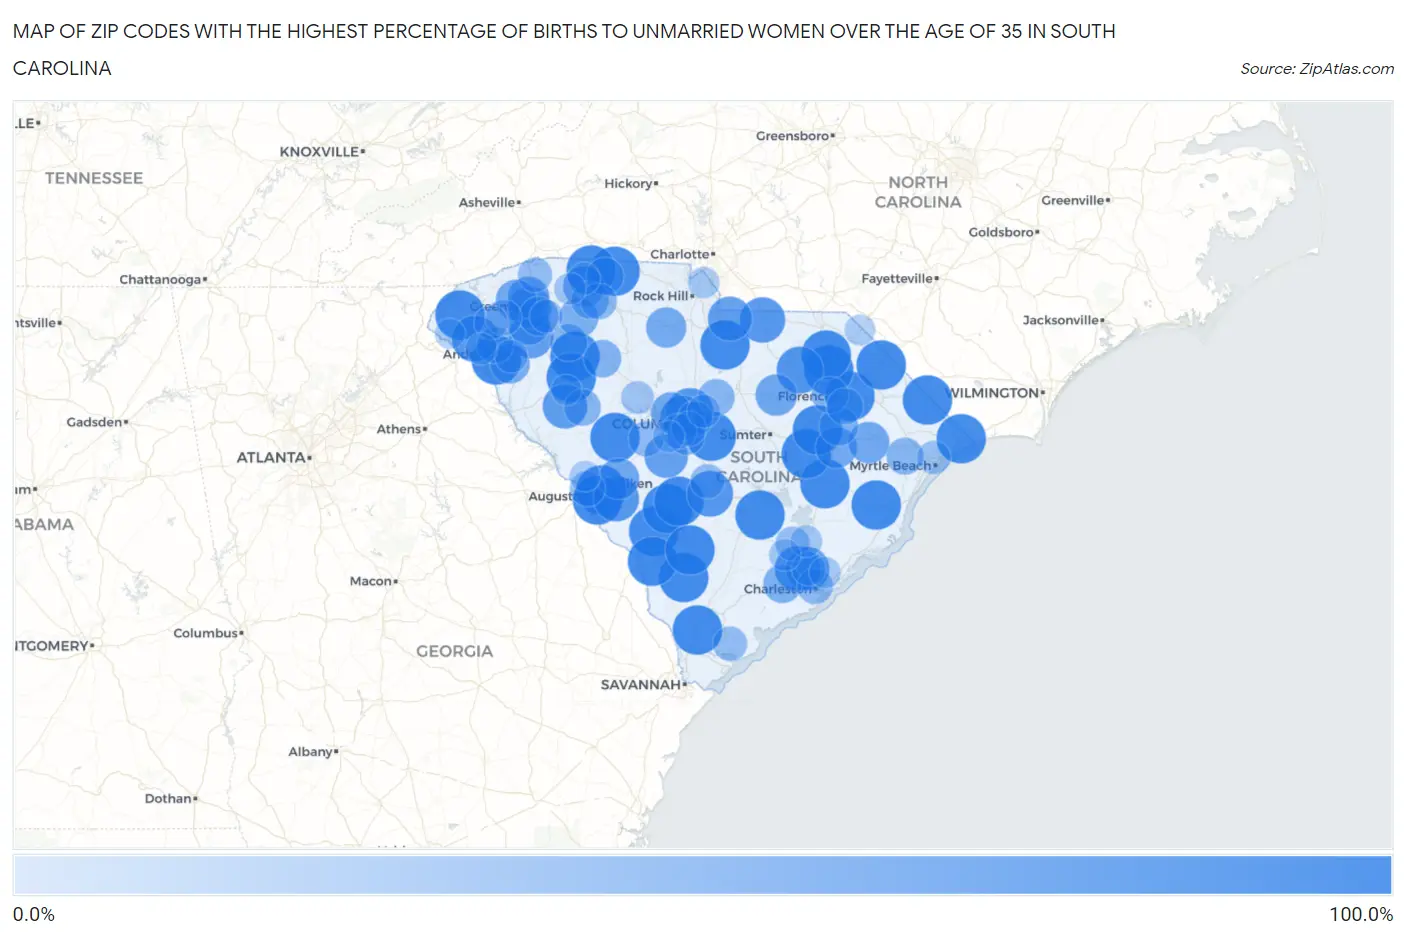Click the ATLANTA city label
This screenshot has width=1406, height=937.
271,457
